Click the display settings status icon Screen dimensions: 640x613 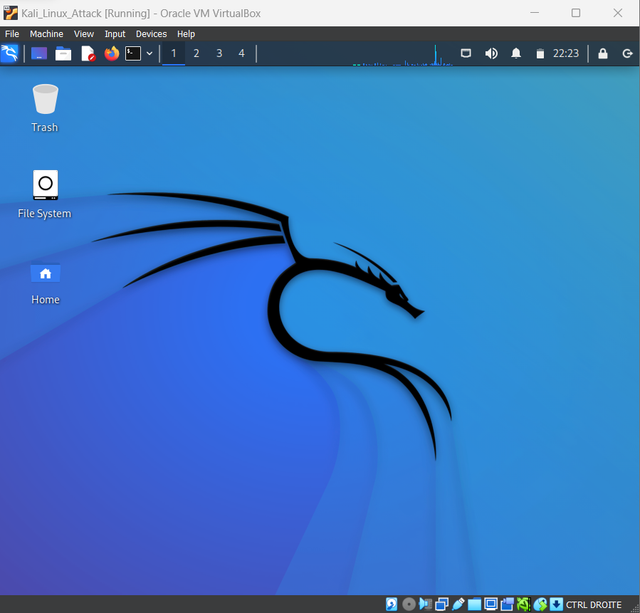[x=491, y=604]
